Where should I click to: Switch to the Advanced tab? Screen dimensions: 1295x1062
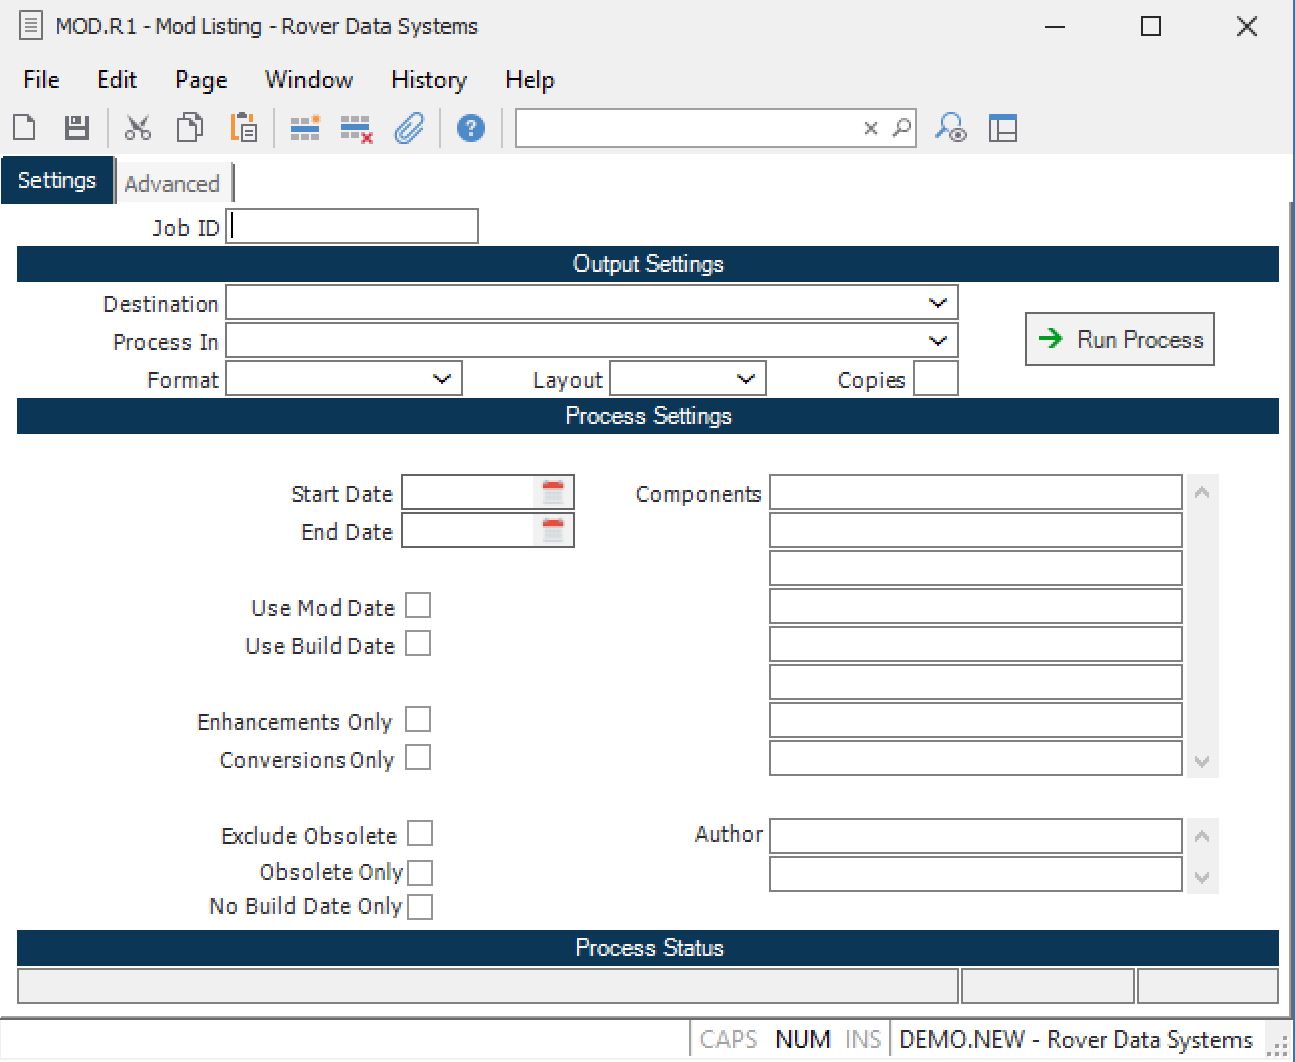[172, 184]
